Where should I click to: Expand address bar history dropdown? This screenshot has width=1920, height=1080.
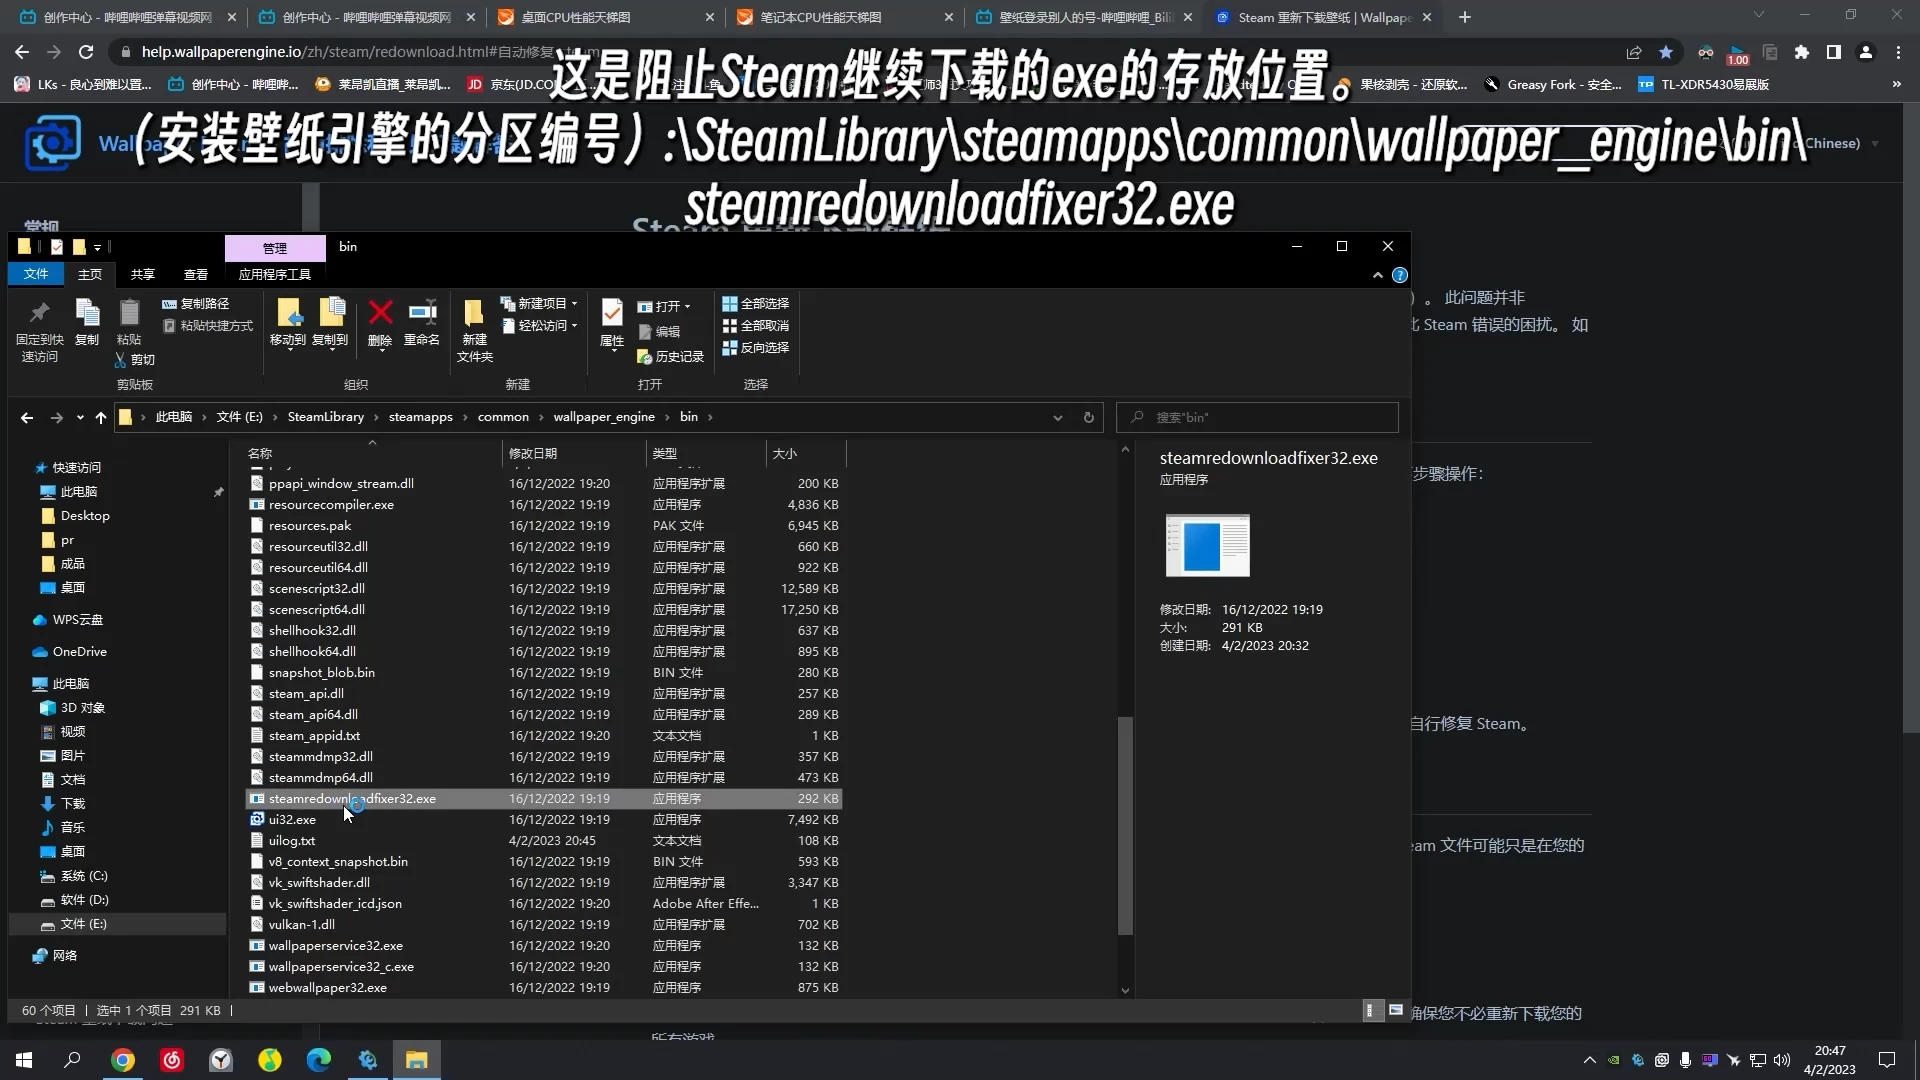(1057, 418)
